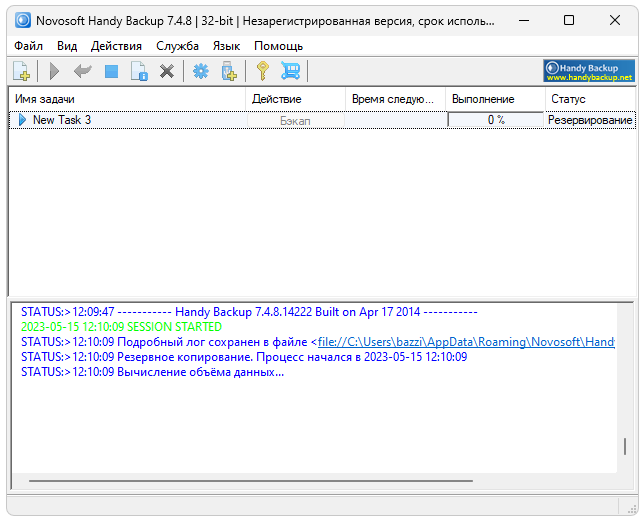
Task: Open the detailed log file link
Action: pyautogui.click(x=466, y=342)
